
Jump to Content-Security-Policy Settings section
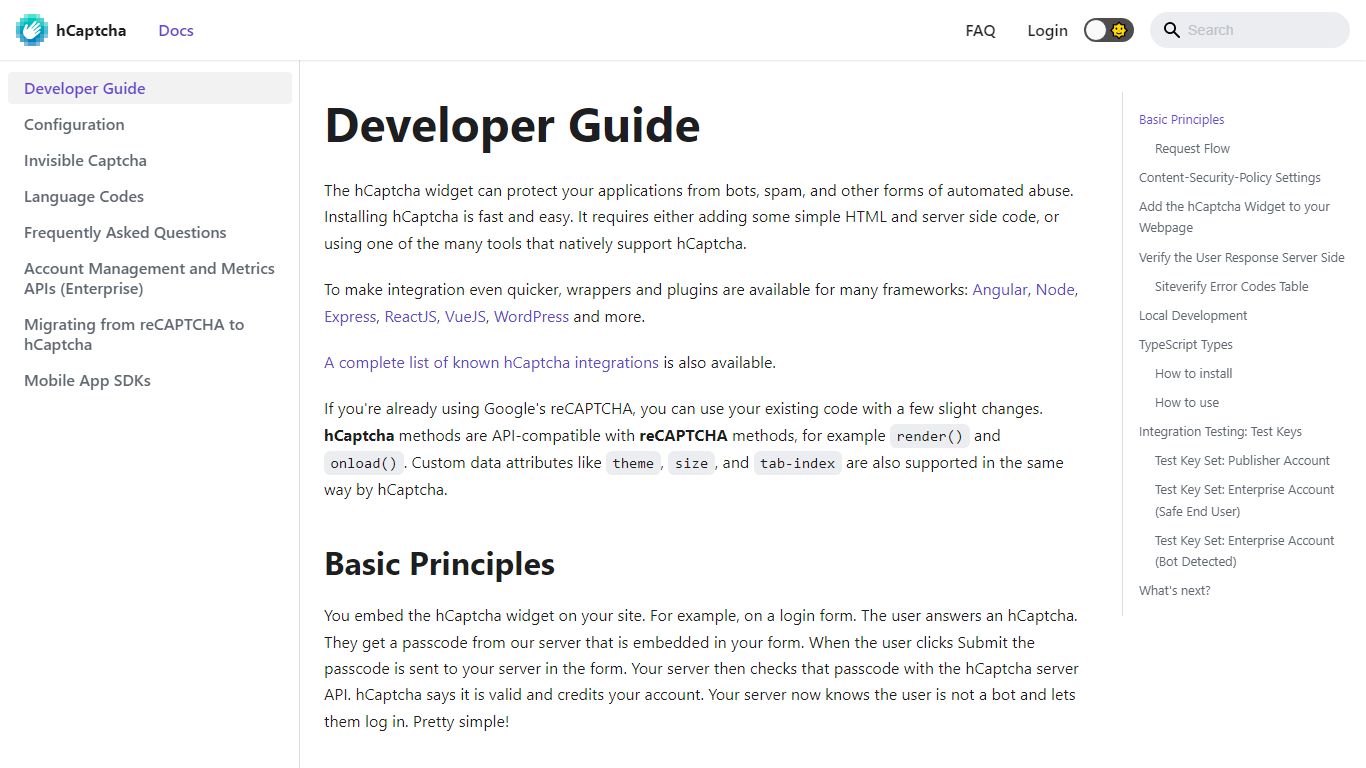[1230, 177]
